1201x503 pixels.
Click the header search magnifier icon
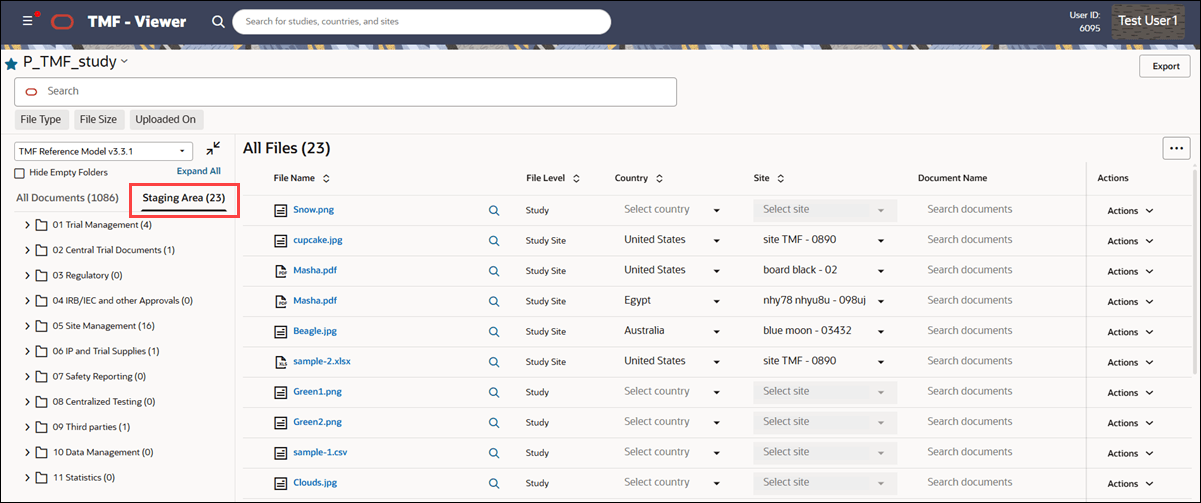click(218, 21)
